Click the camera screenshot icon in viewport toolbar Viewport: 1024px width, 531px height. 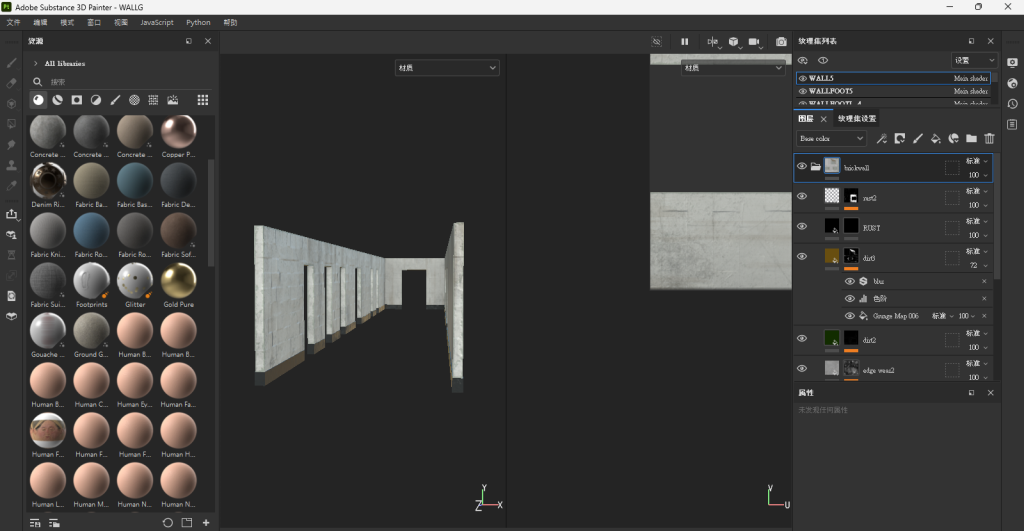point(781,42)
